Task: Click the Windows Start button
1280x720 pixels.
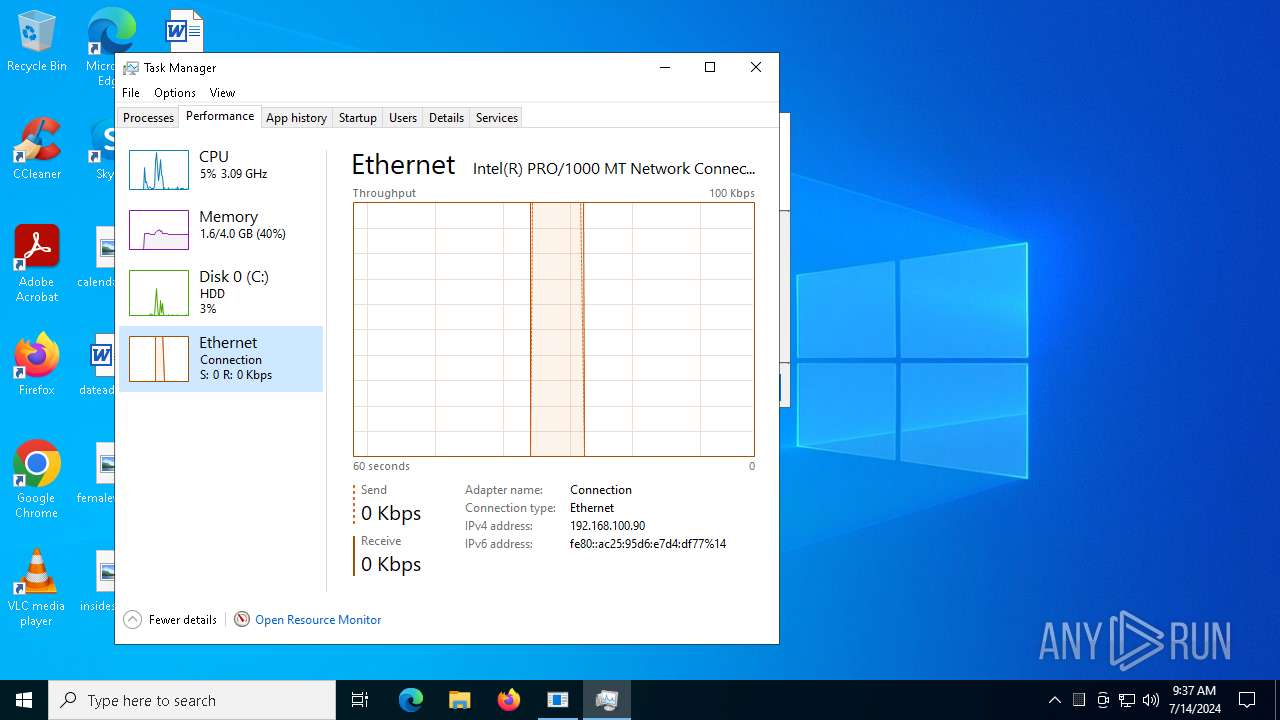Action: pyautogui.click(x=24, y=700)
